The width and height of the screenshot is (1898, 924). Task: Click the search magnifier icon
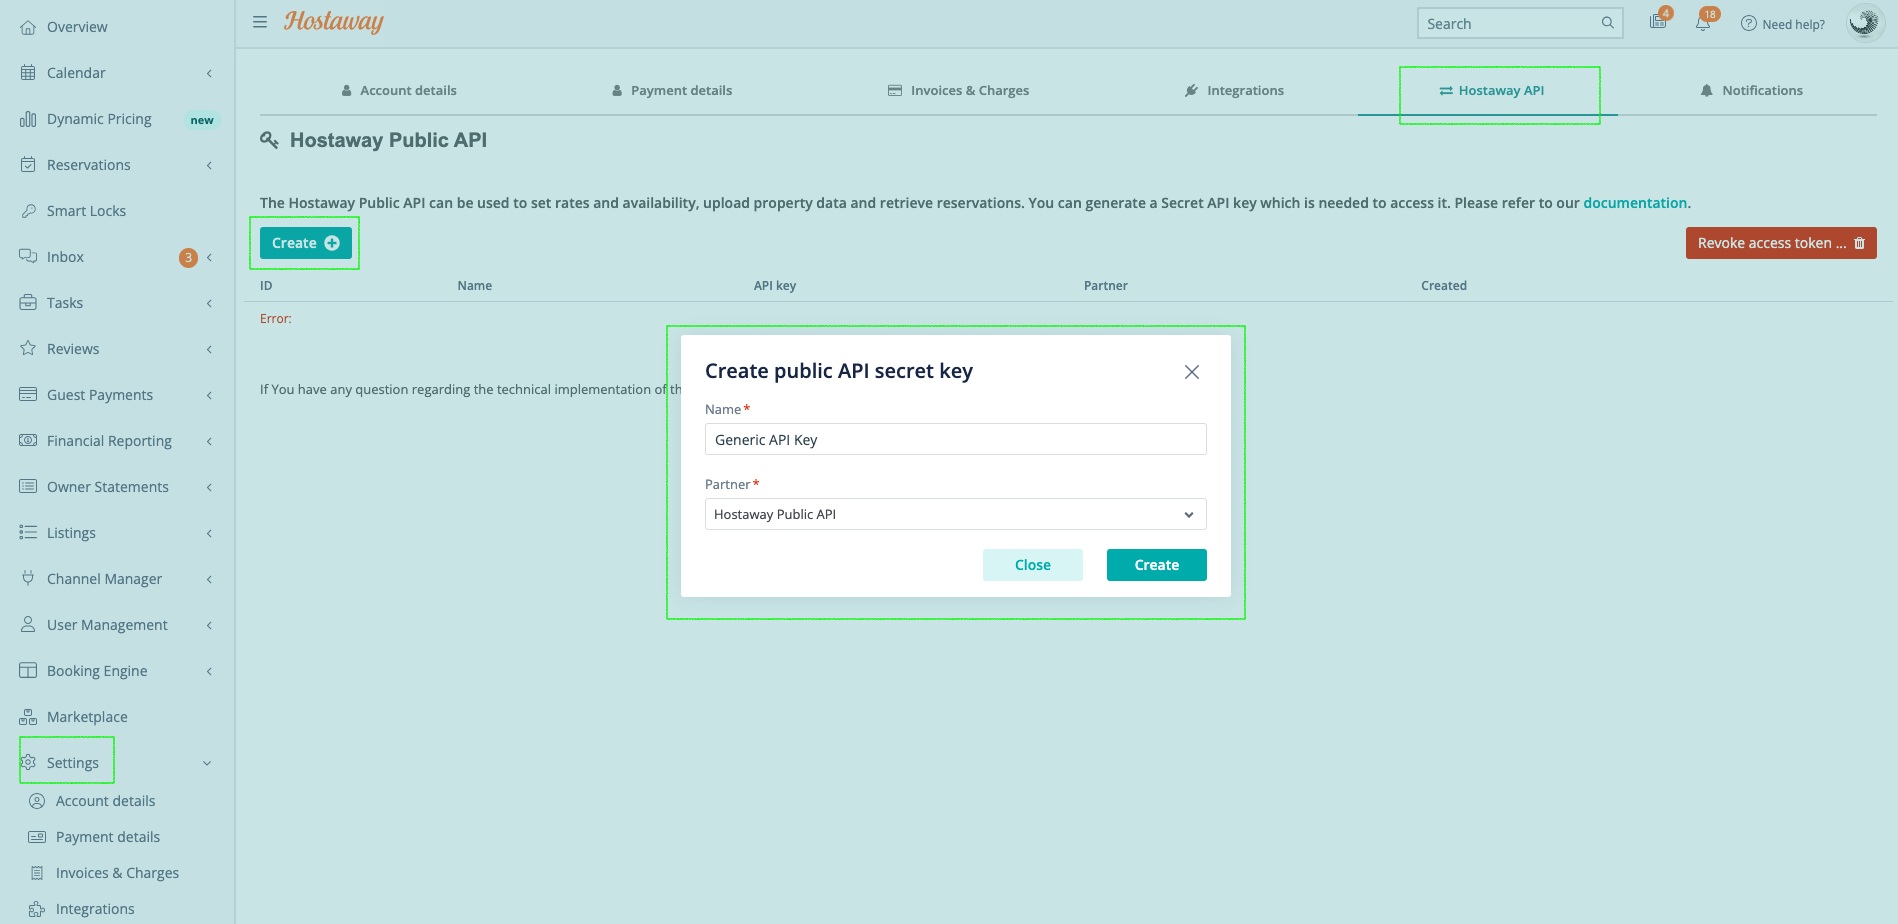point(1607,22)
